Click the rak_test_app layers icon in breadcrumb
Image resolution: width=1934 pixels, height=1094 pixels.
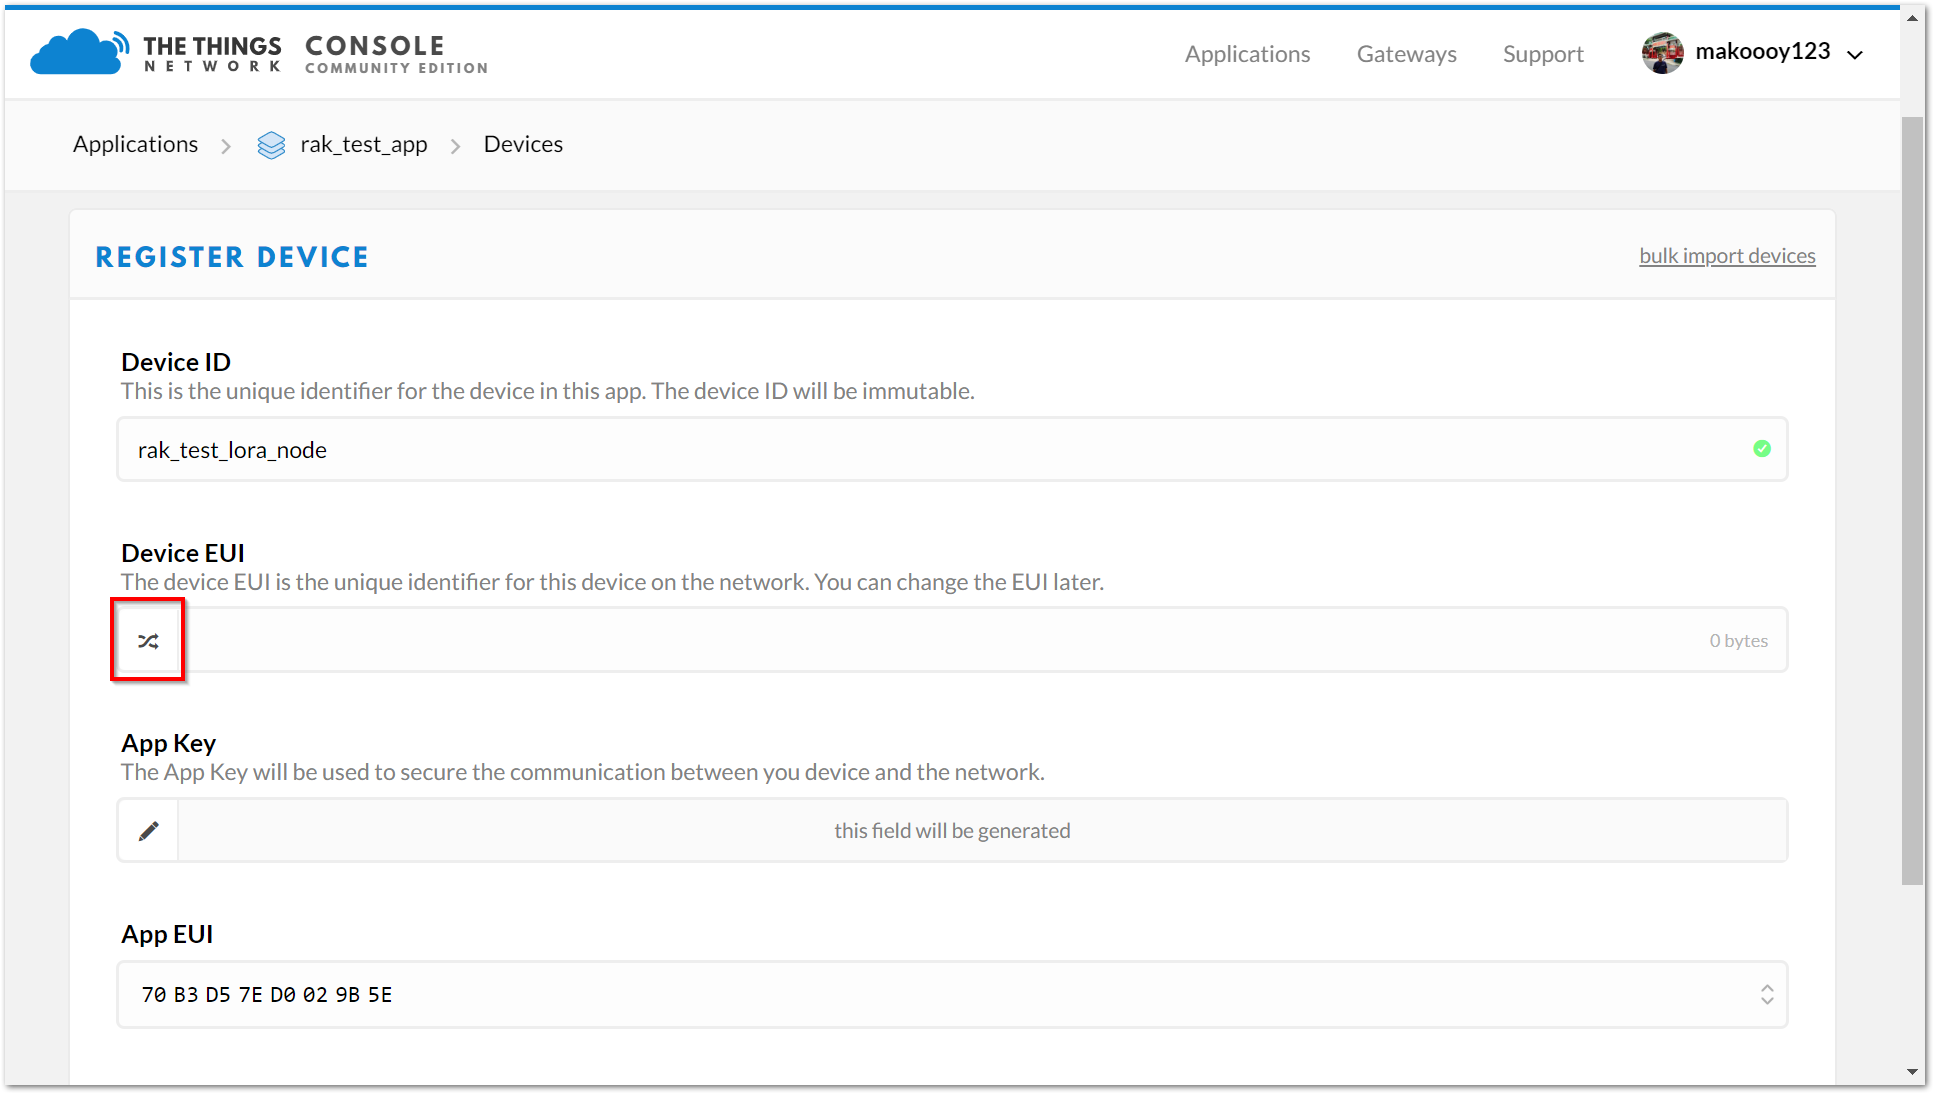click(x=271, y=145)
